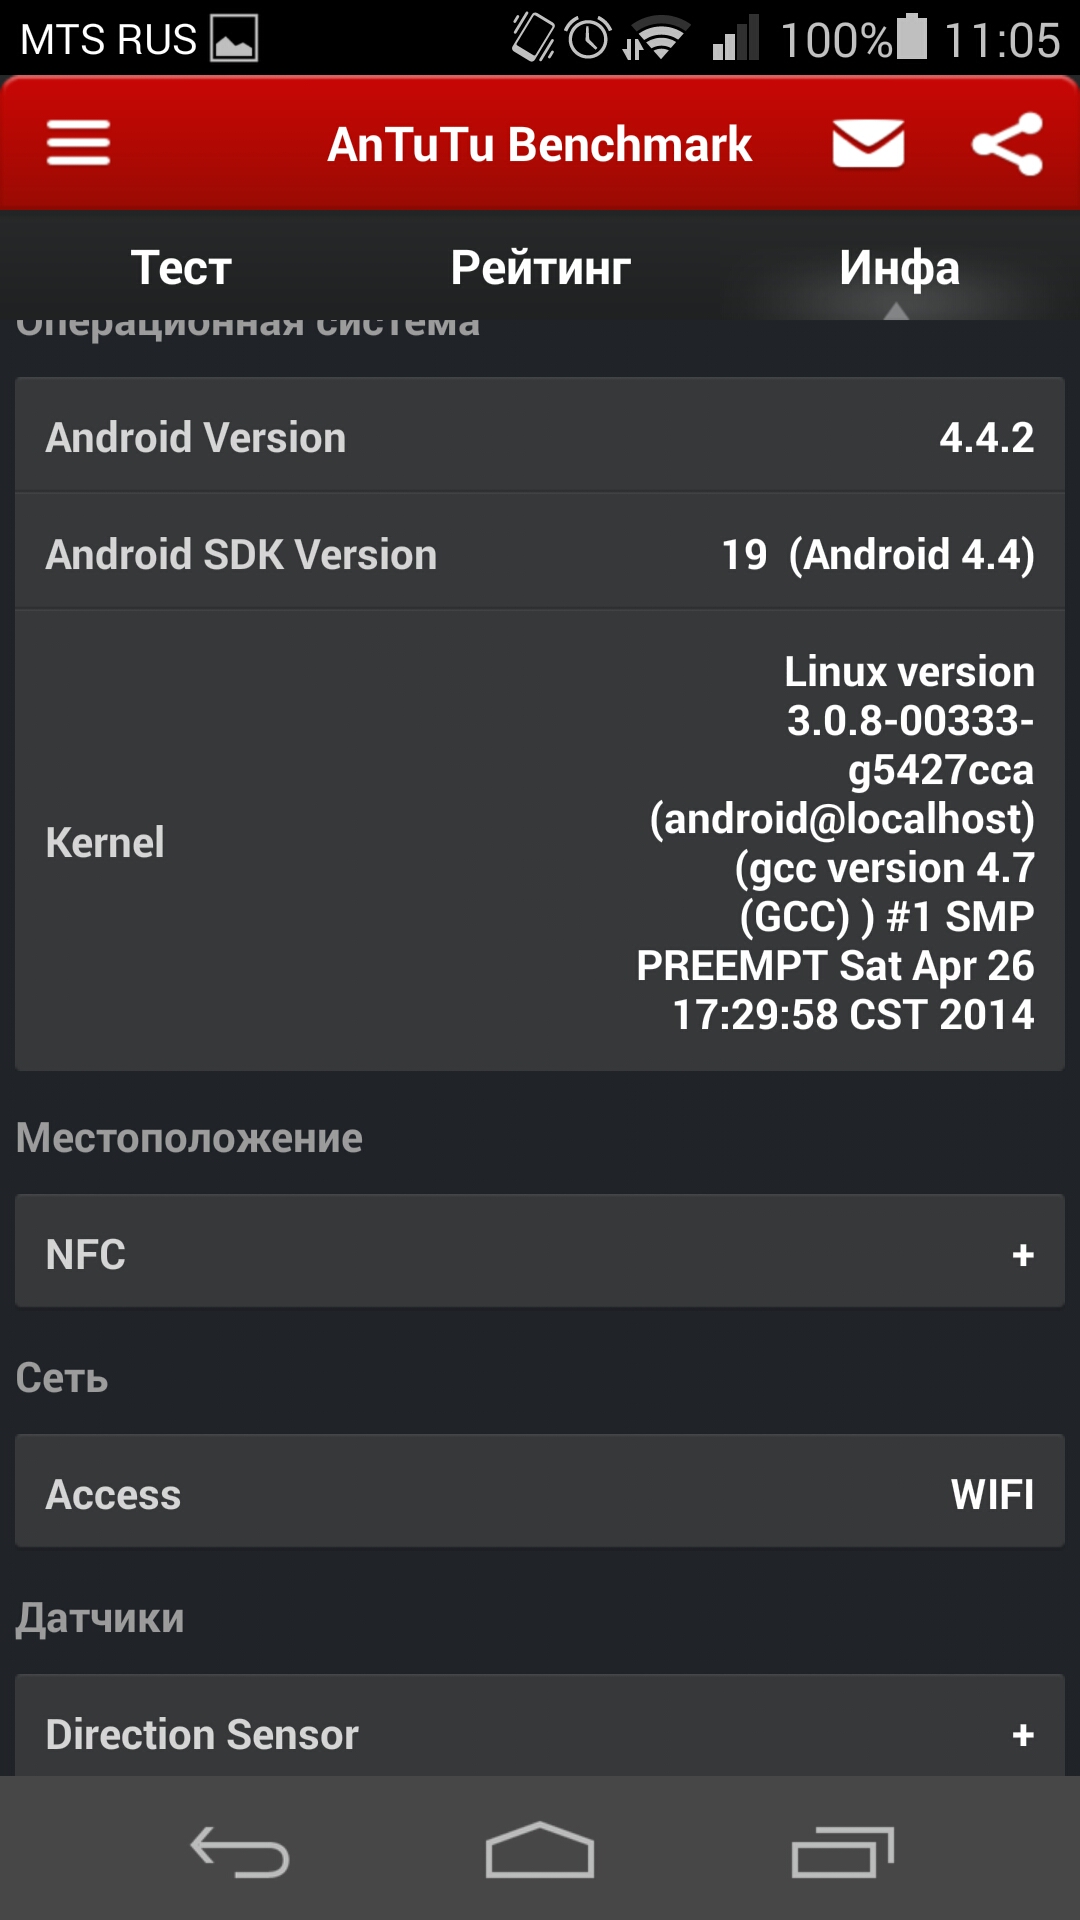This screenshot has width=1080, height=1920.
Task: Tap the picture notification icon in status bar
Action: coord(234,39)
